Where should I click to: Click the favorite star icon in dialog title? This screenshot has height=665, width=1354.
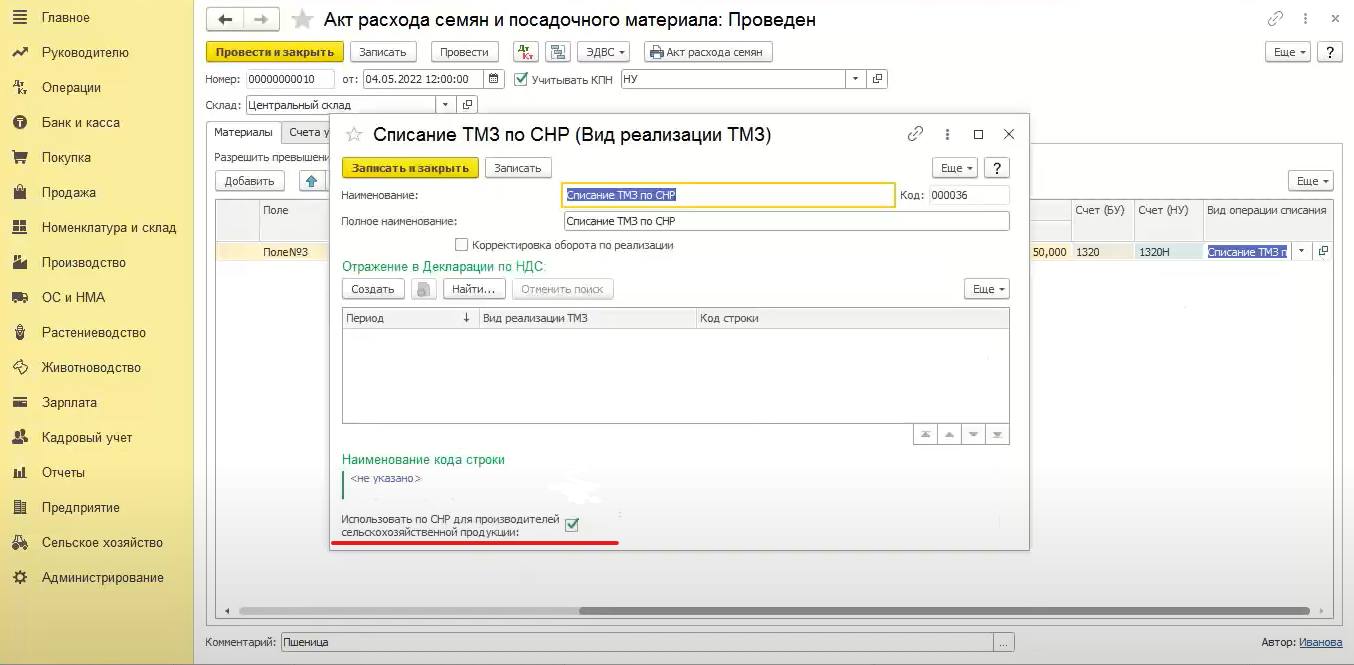tap(353, 134)
